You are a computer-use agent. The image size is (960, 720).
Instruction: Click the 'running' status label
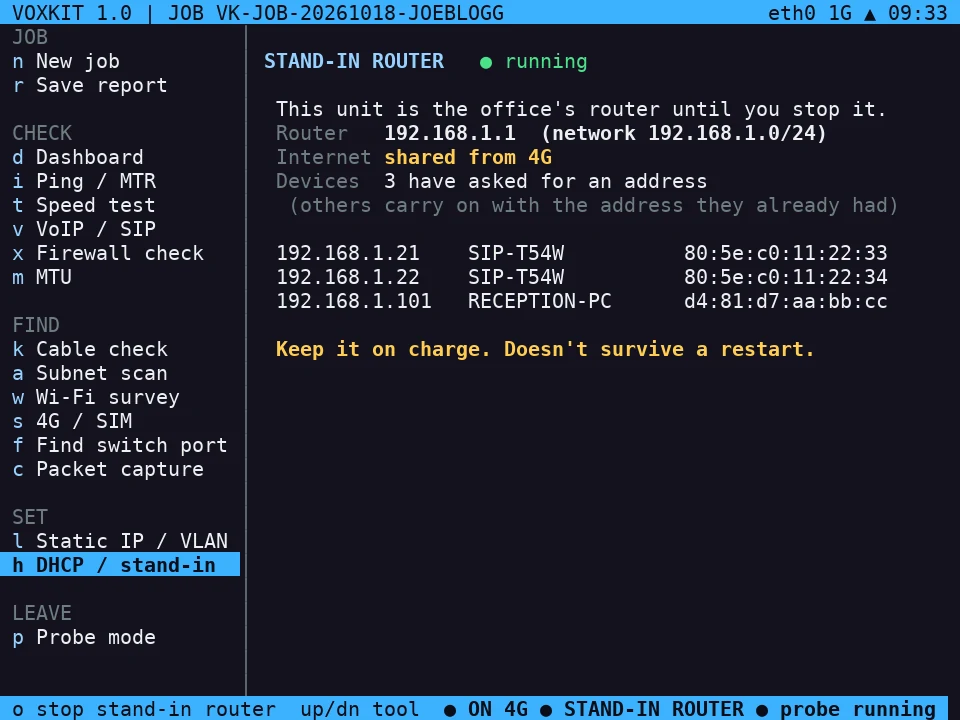tap(546, 61)
